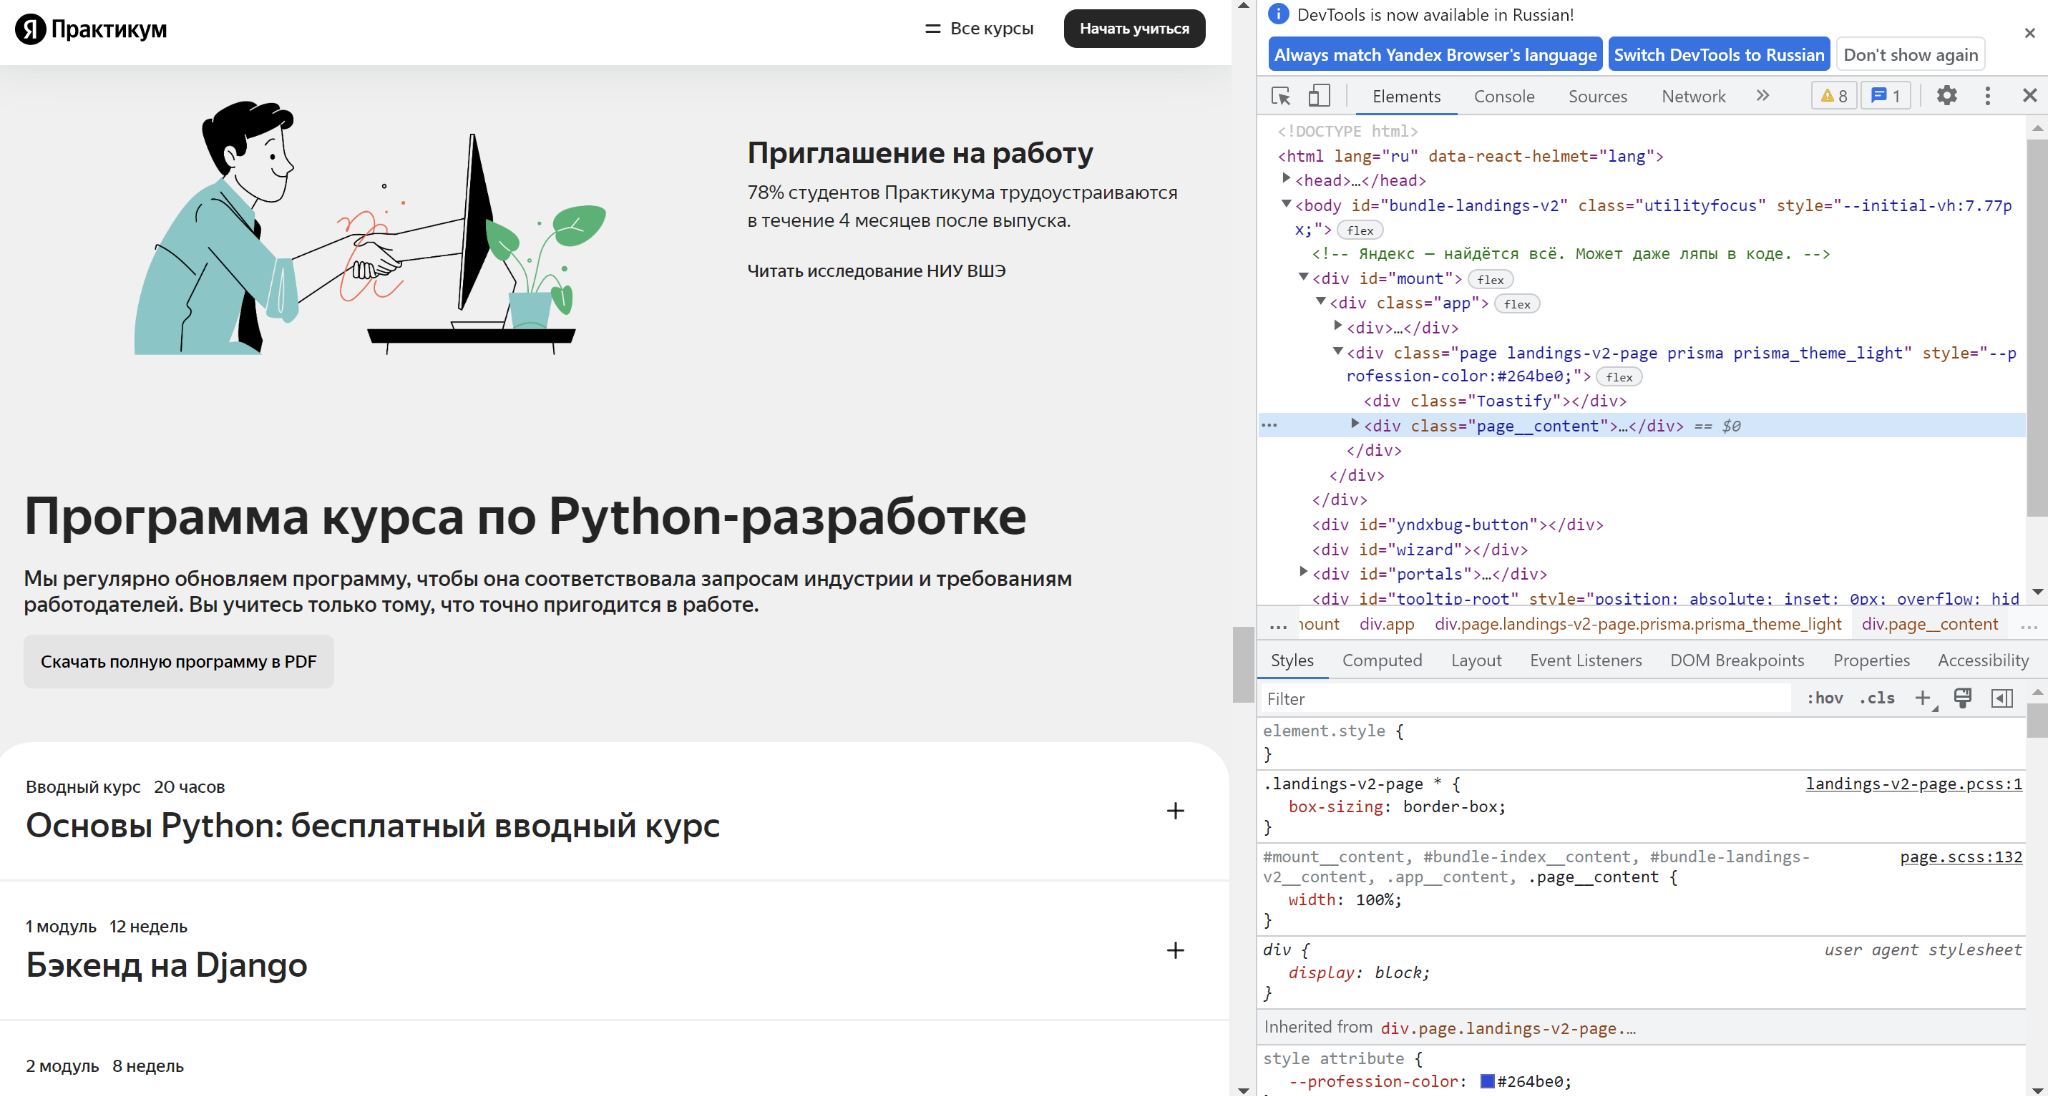Select the div id wizard node
Viewport: 2048px width, 1096px height.
pyautogui.click(x=1420, y=550)
